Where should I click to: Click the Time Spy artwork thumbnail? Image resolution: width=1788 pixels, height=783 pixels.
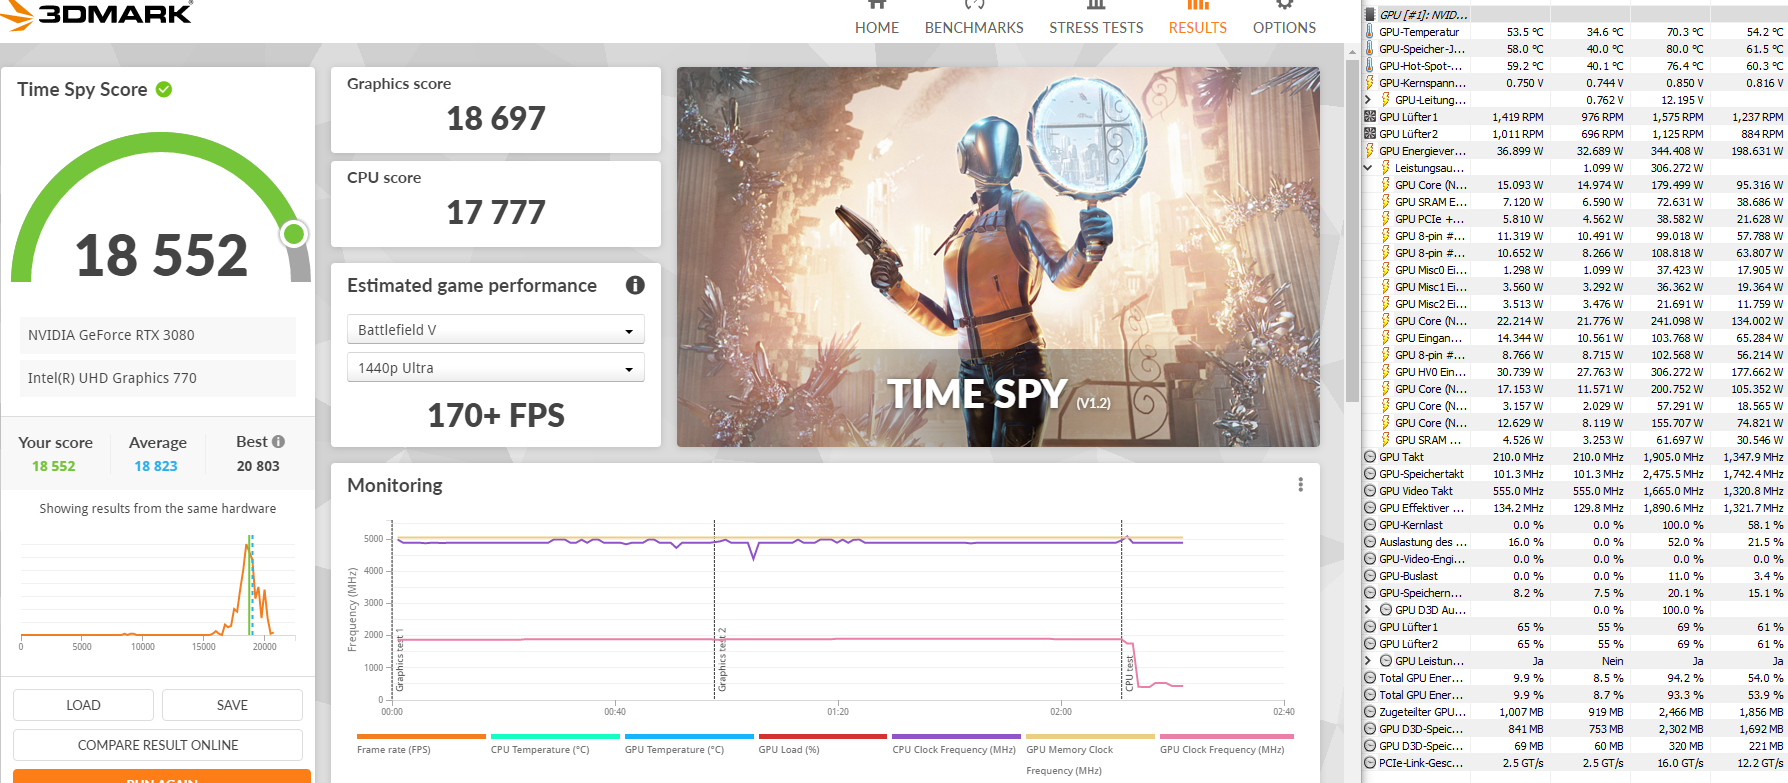tap(998, 257)
